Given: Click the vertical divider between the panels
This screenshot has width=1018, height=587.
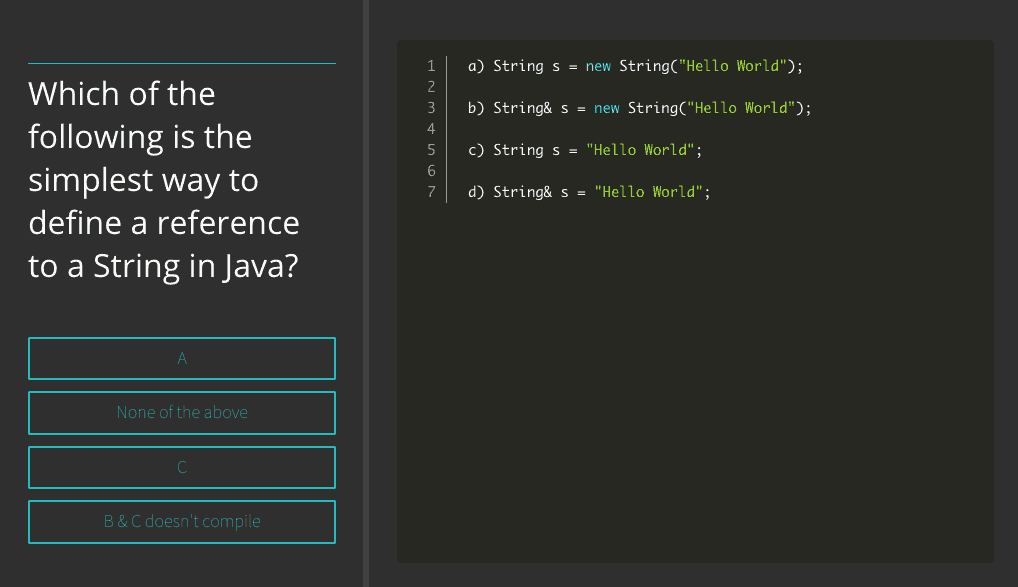Looking at the screenshot, I should point(366,293).
